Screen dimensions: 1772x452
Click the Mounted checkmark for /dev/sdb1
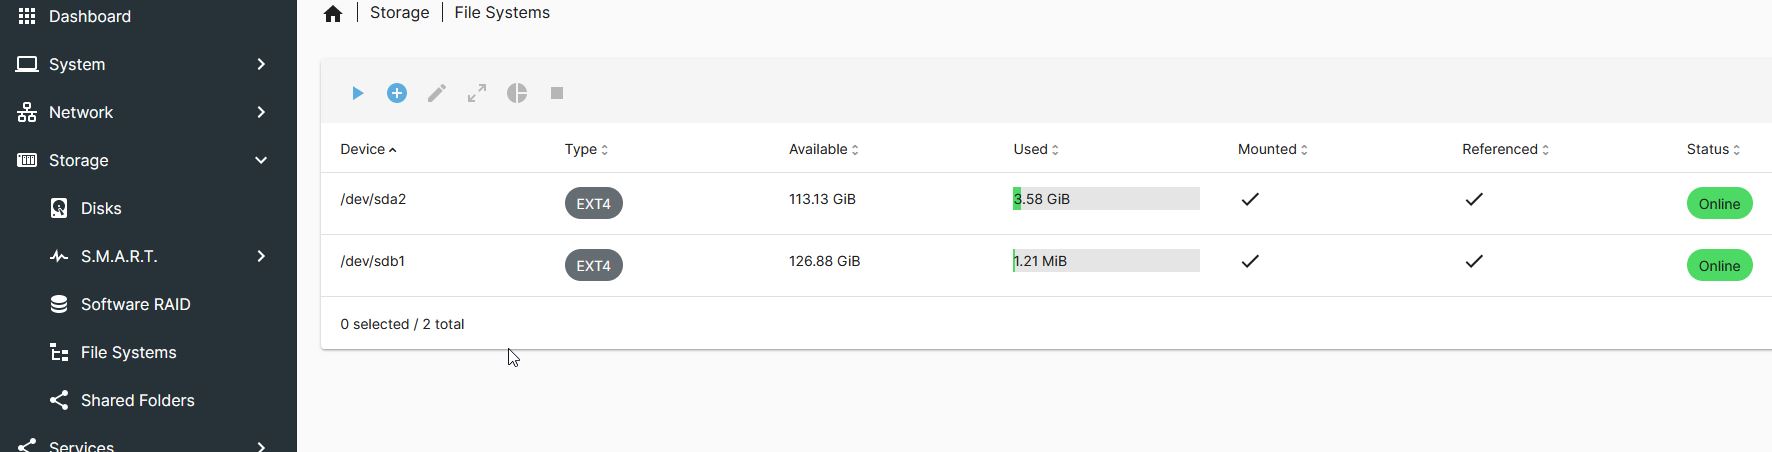pos(1250,261)
